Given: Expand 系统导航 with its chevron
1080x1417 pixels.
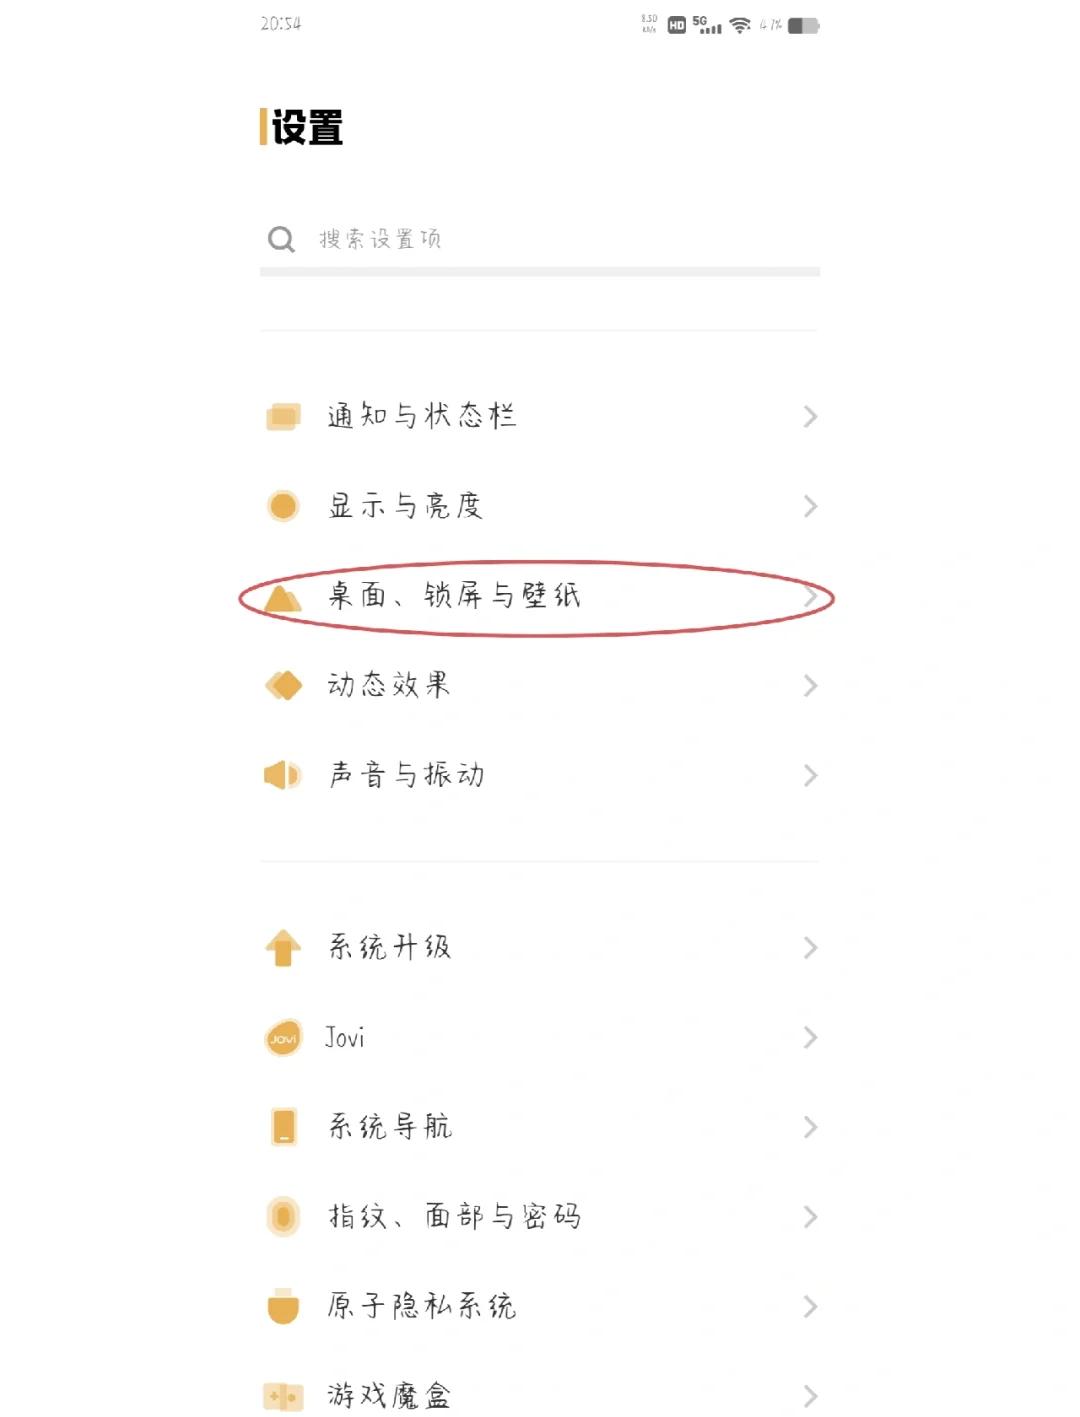Looking at the screenshot, I should [812, 1127].
